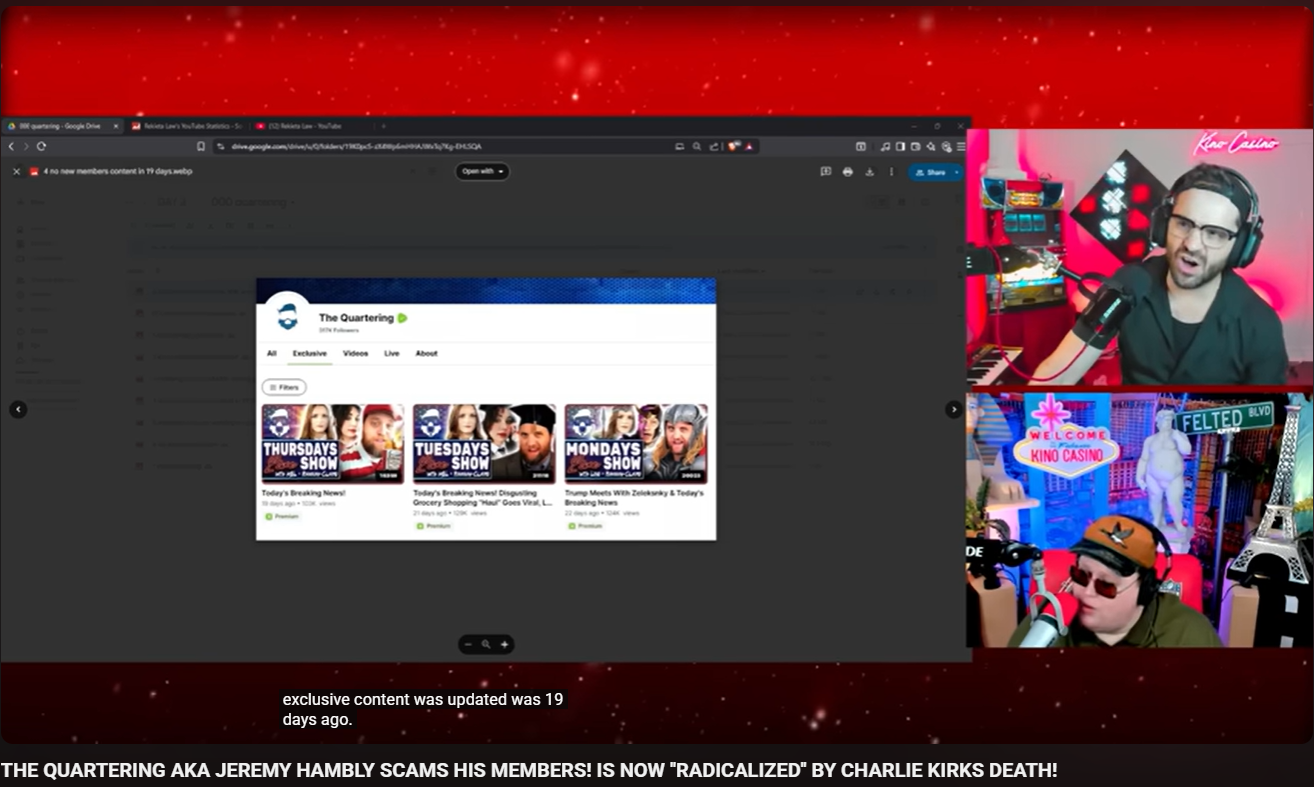This screenshot has height=787, width=1314.
Task: Zoom out of the preview image
Action: tap(468, 645)
